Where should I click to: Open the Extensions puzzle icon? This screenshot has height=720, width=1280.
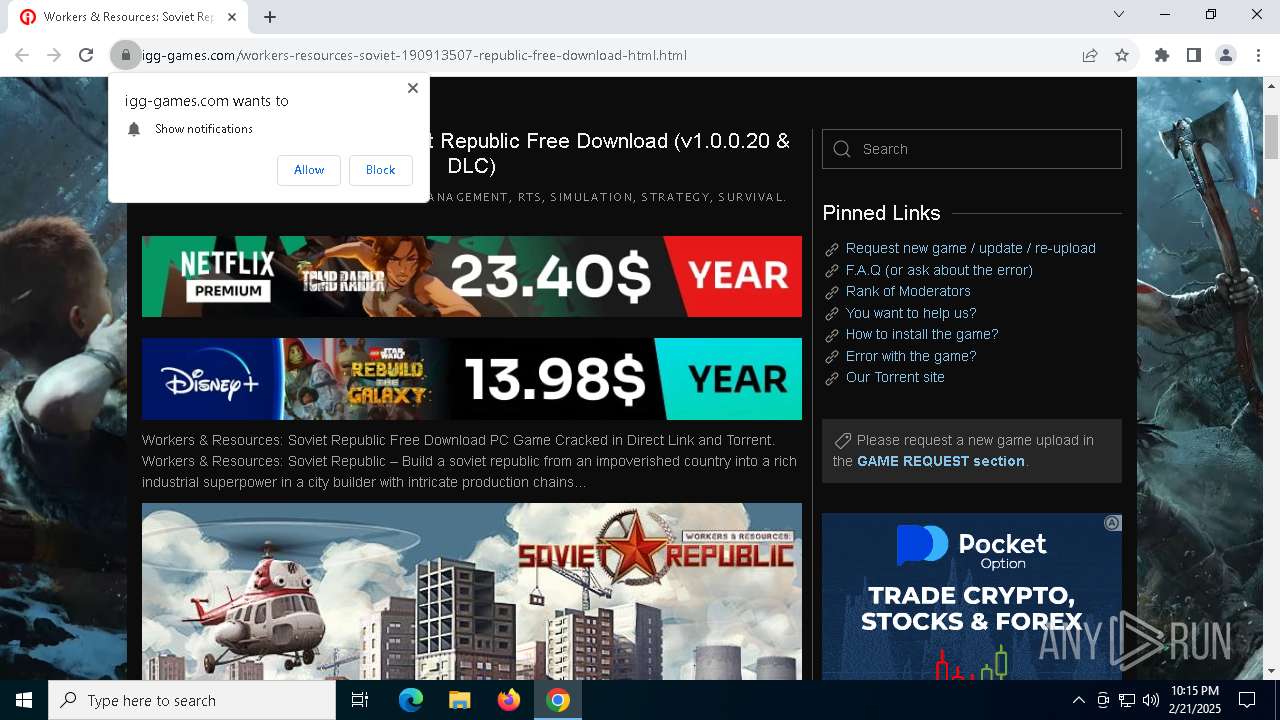(1162, 55)
